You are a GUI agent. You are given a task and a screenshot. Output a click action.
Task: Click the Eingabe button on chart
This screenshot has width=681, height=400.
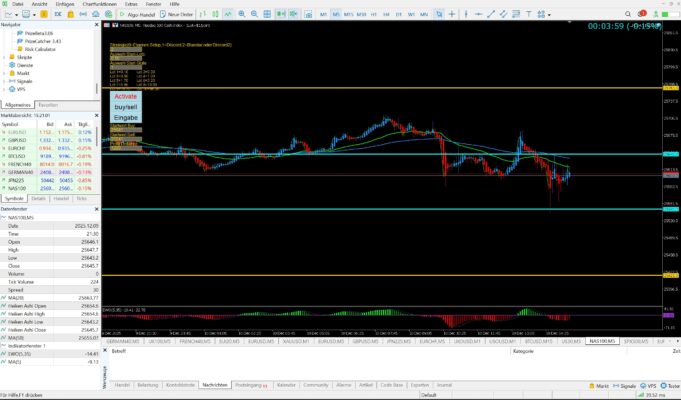(126, 118)
